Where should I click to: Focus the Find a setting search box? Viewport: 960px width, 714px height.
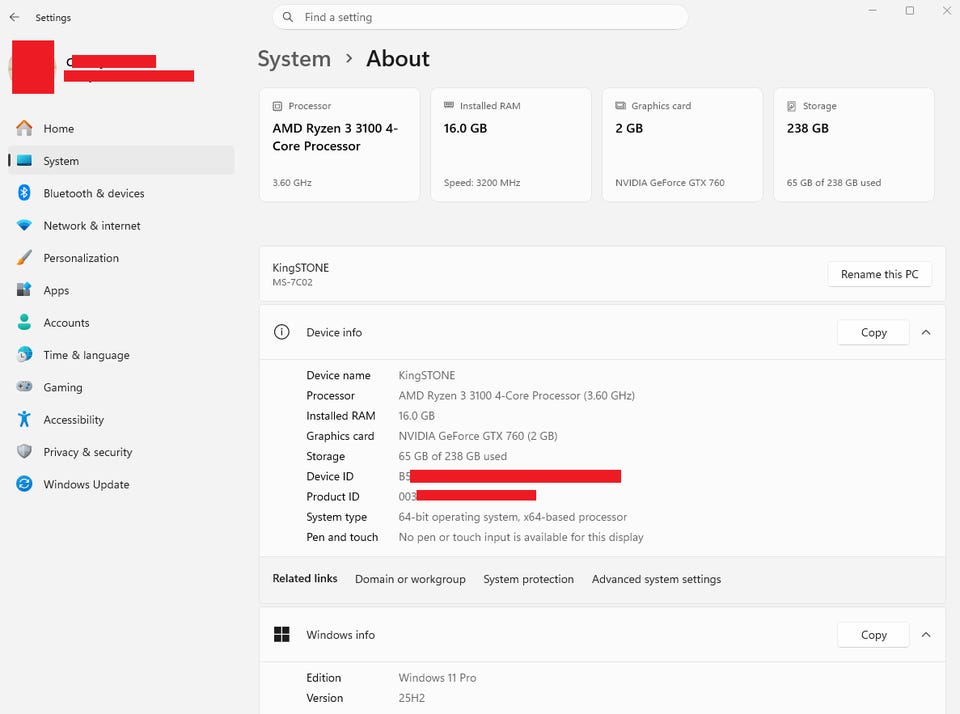click(480, 17)
